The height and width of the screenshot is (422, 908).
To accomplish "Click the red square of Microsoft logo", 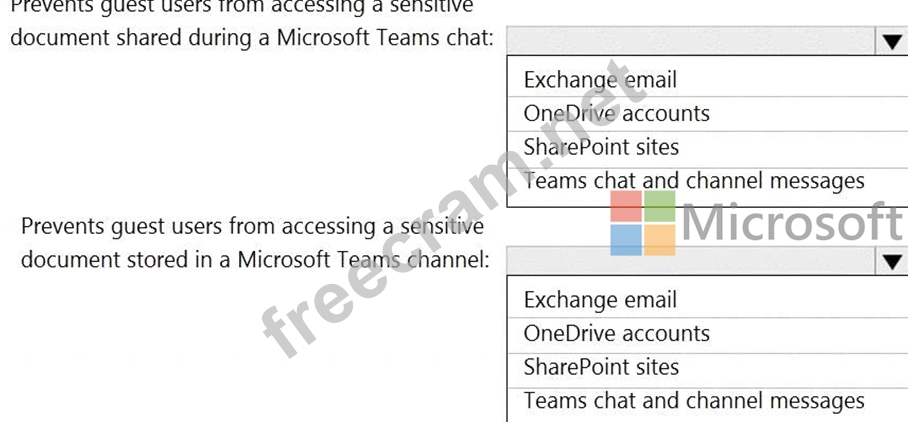I will (626, 206).
